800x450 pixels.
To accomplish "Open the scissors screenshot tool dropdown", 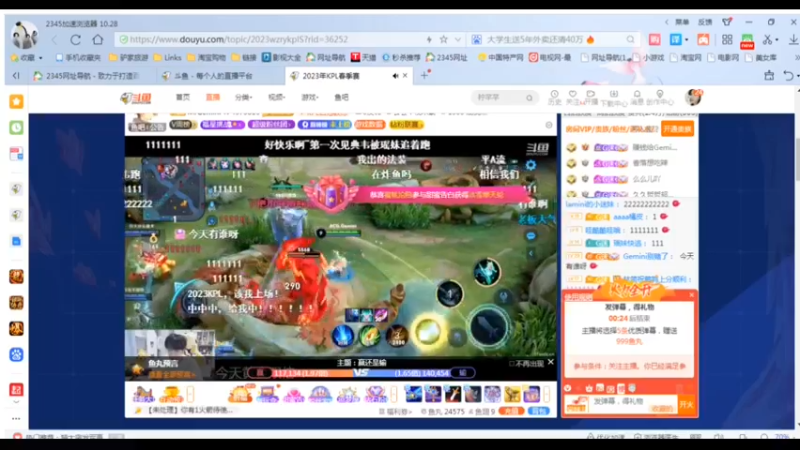I will coord(777,39).
